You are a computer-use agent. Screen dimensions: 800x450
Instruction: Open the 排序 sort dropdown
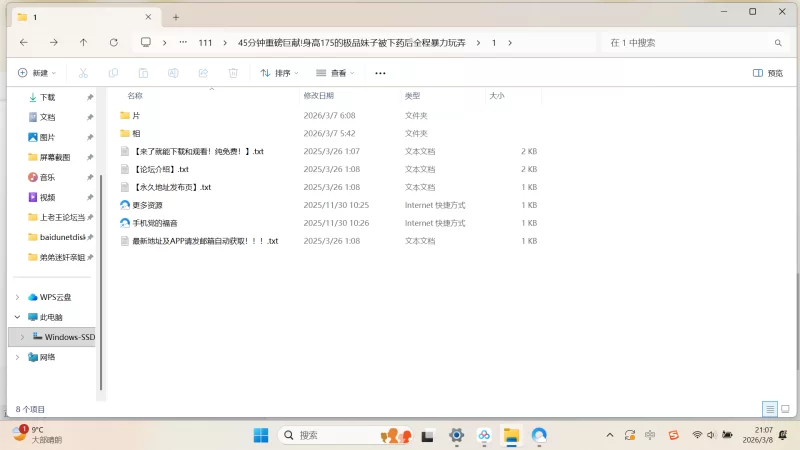pos(280,73)
